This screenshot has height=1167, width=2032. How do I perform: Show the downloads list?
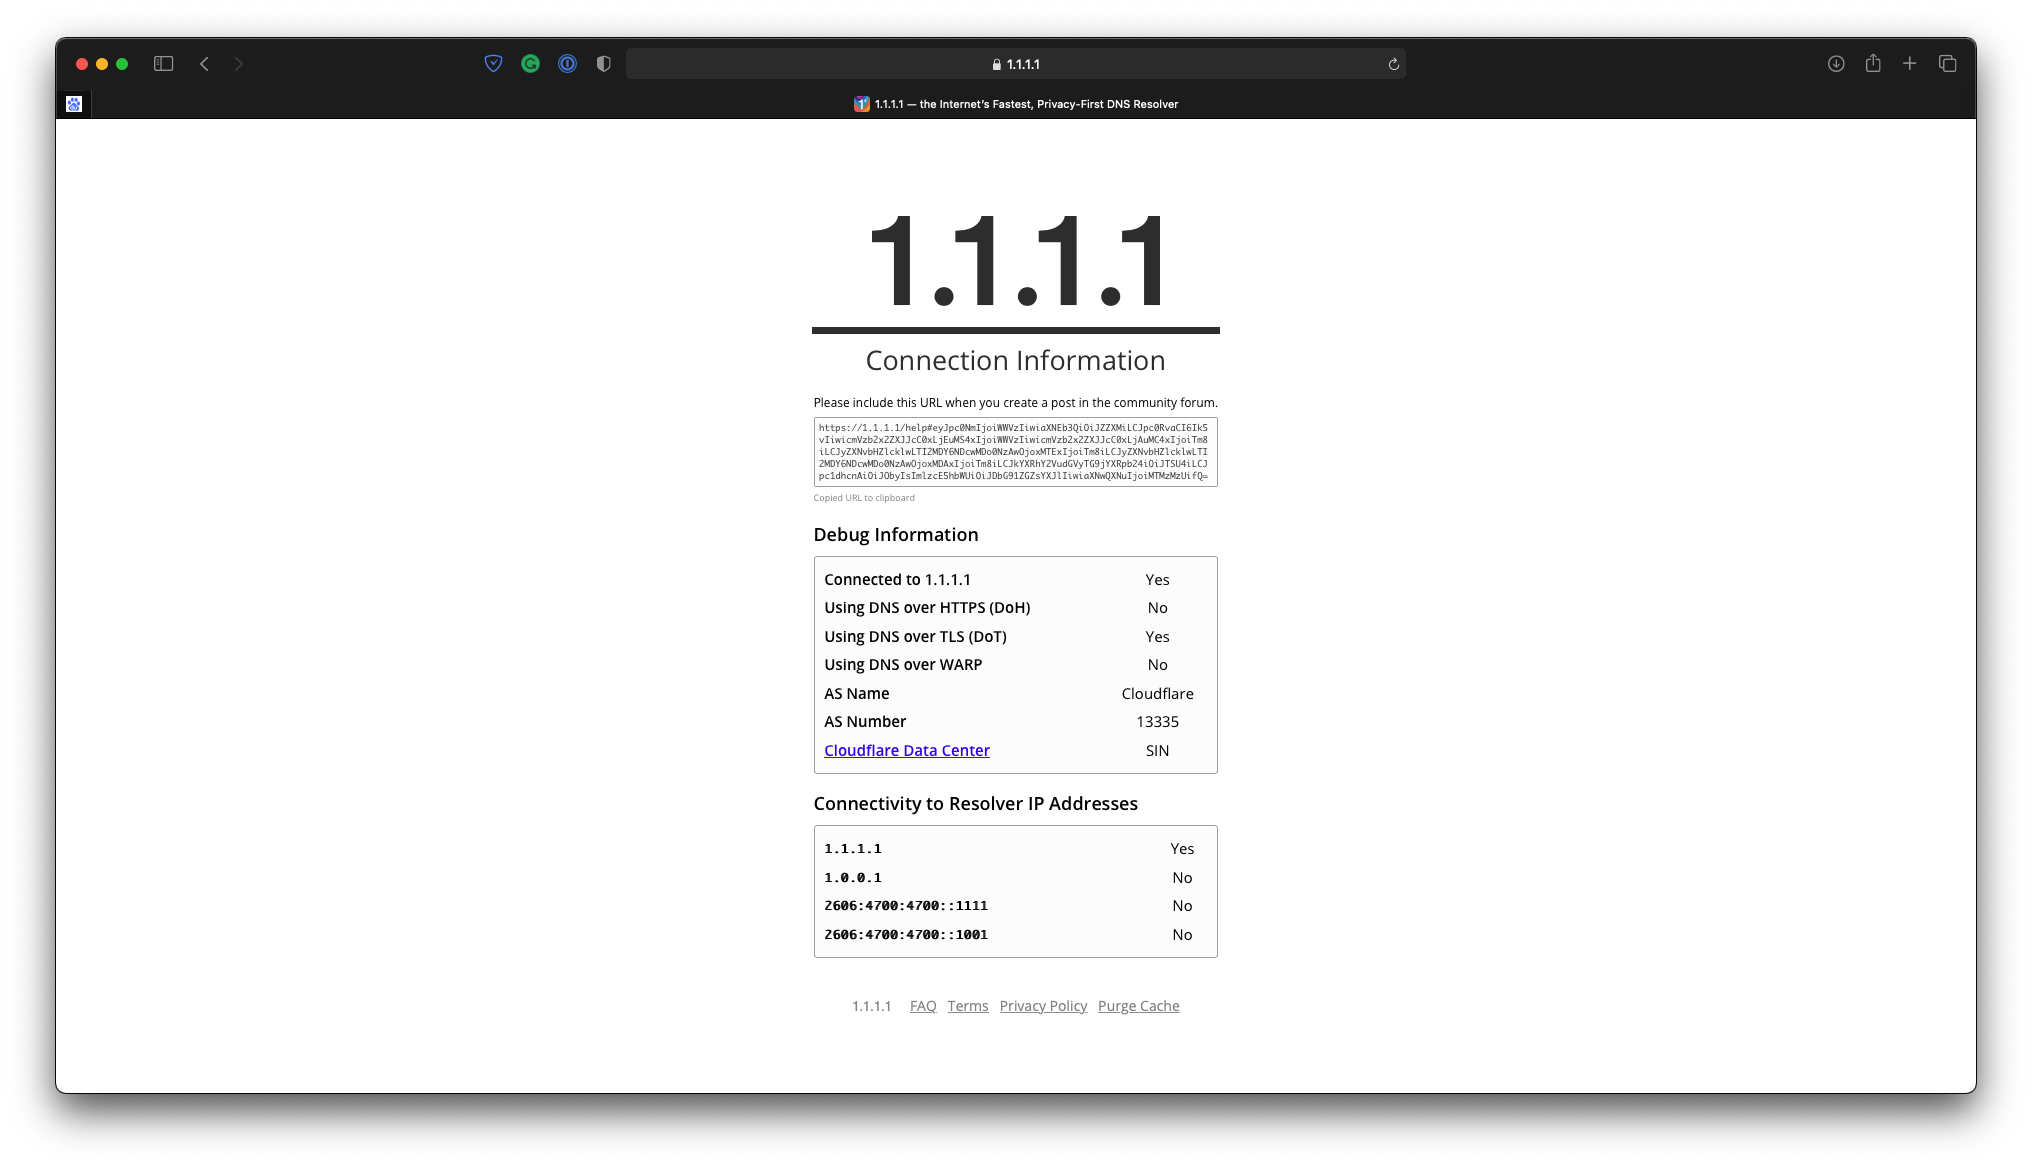pyautogui.click(x=1836, y=64)
